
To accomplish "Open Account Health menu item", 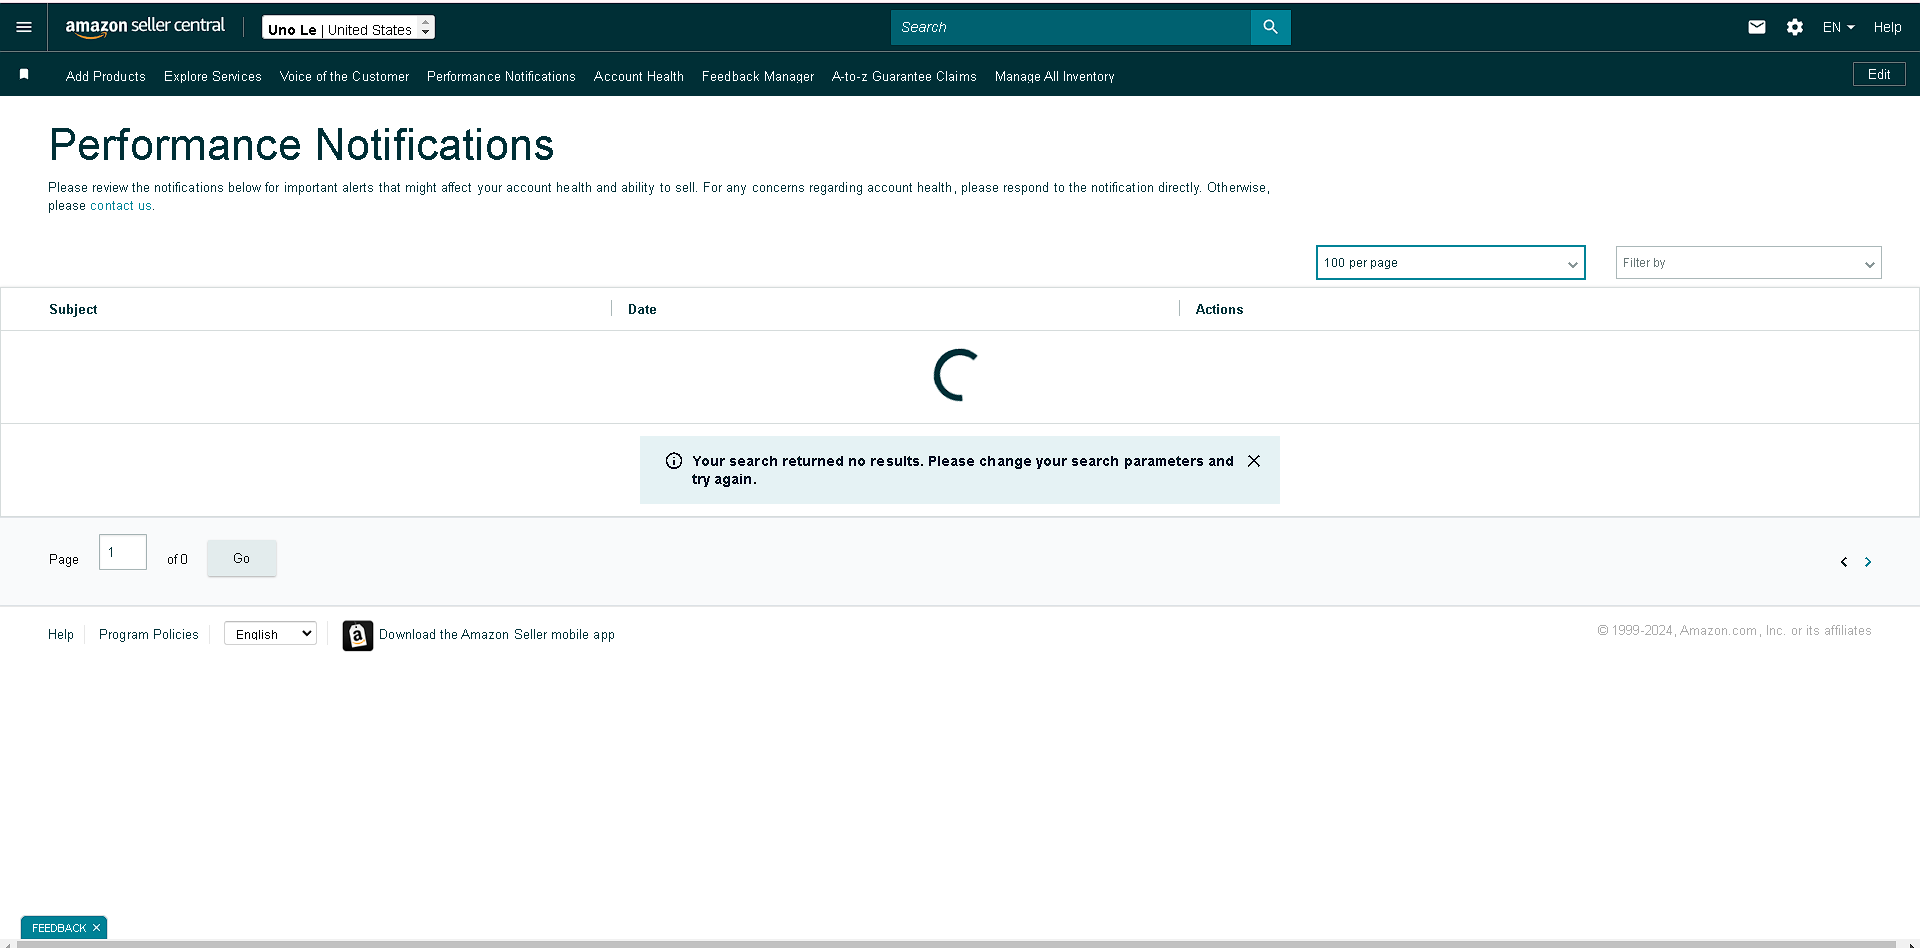I will tap(639, 76).
